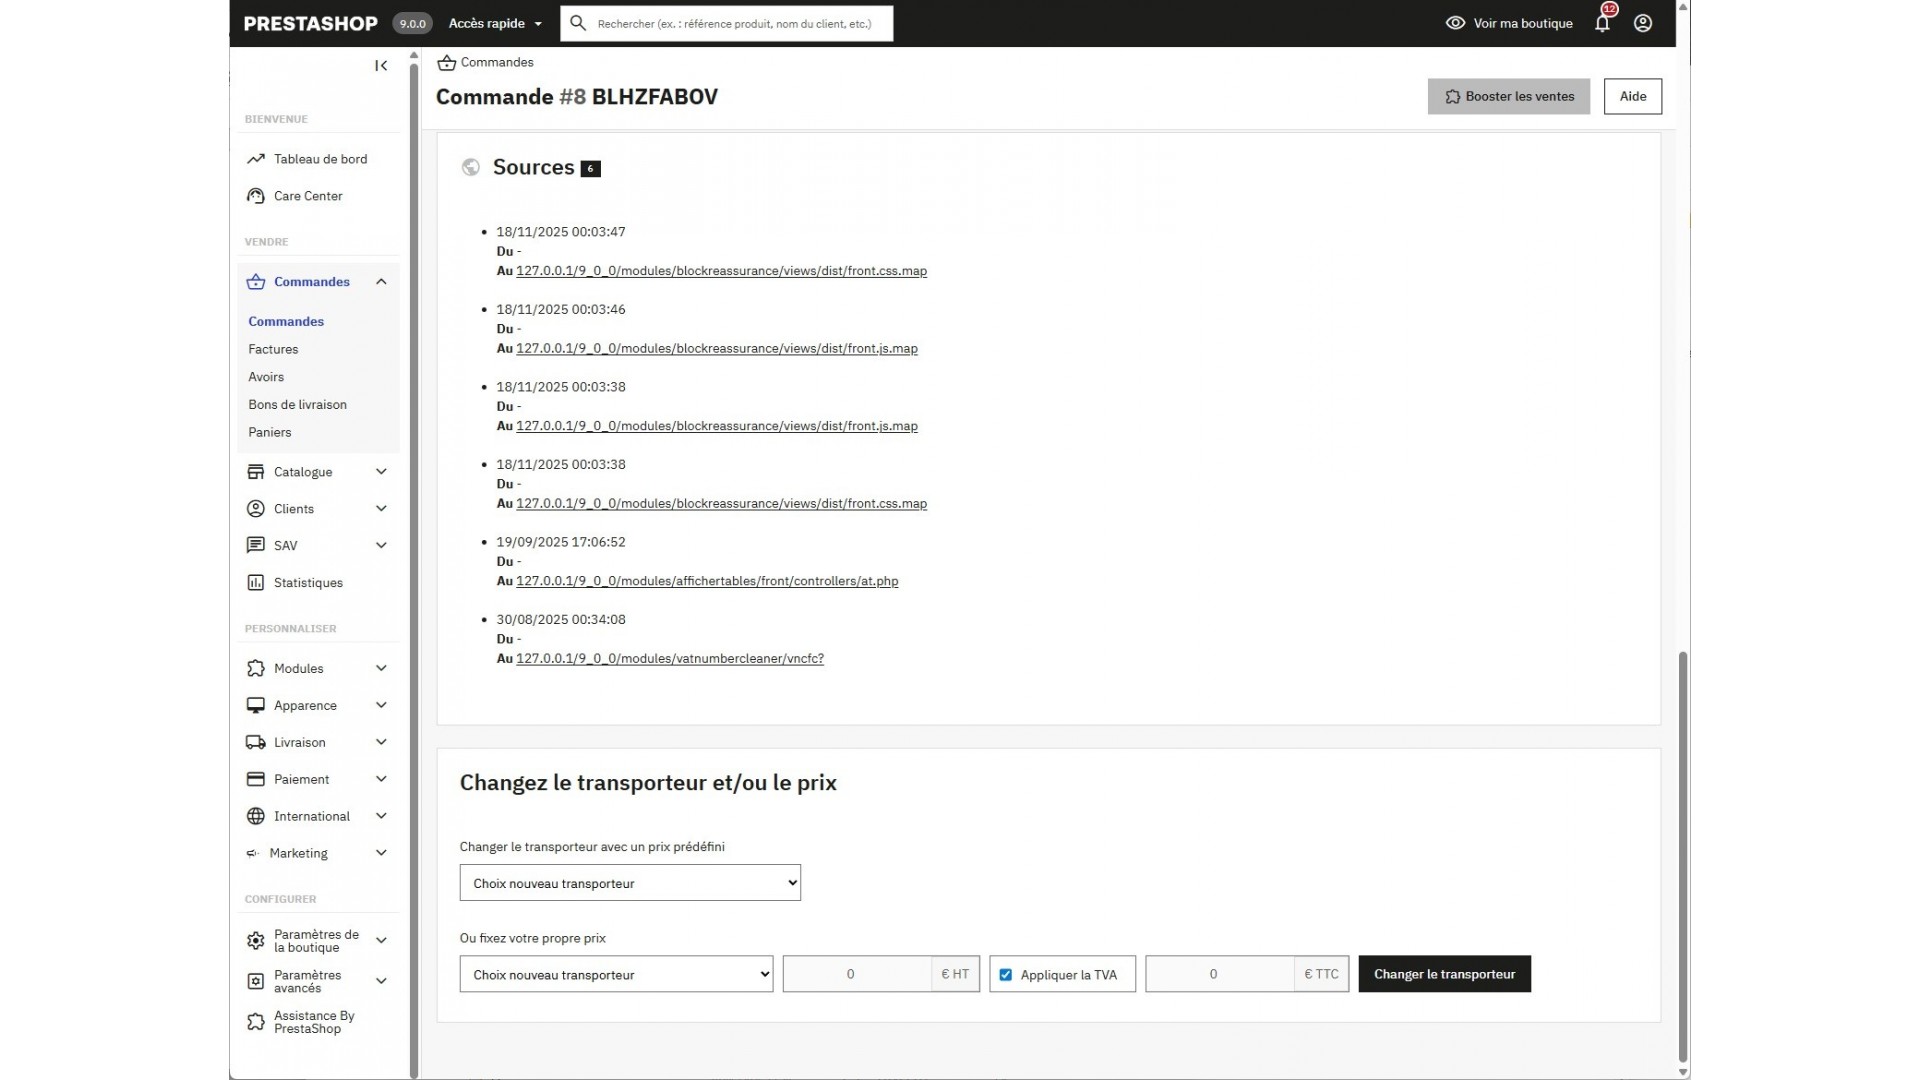Click the Care Center headset icon
The image size is (1920, 1080).
(256, 196)
